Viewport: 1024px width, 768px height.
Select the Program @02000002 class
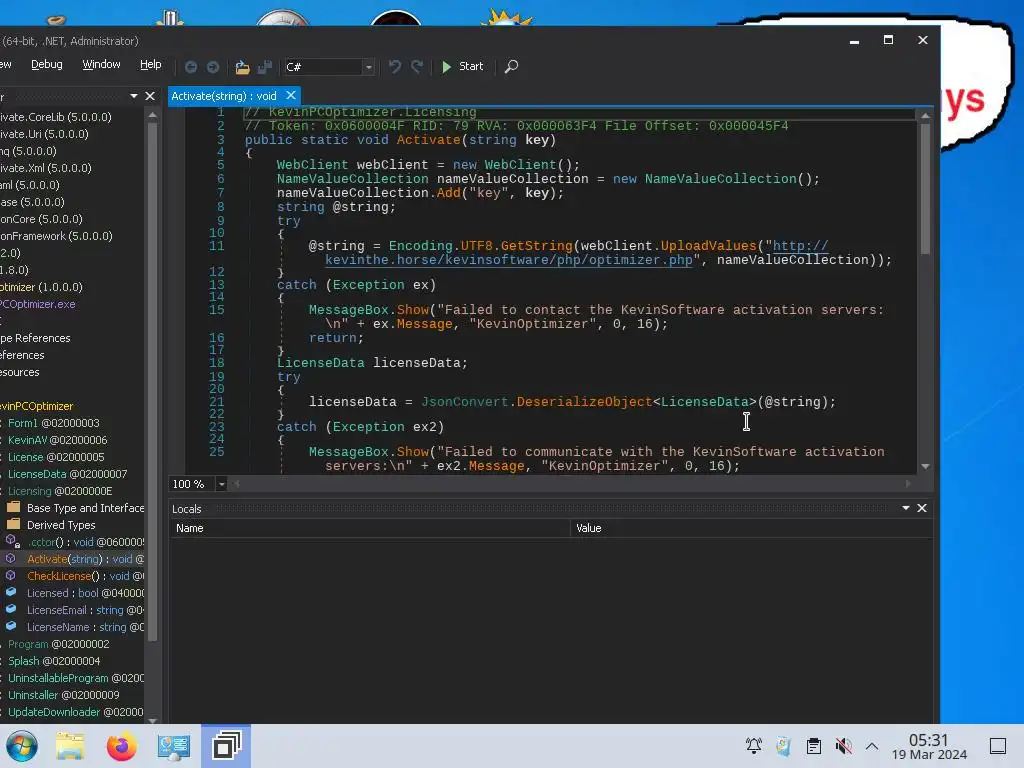tap(59, 644)
